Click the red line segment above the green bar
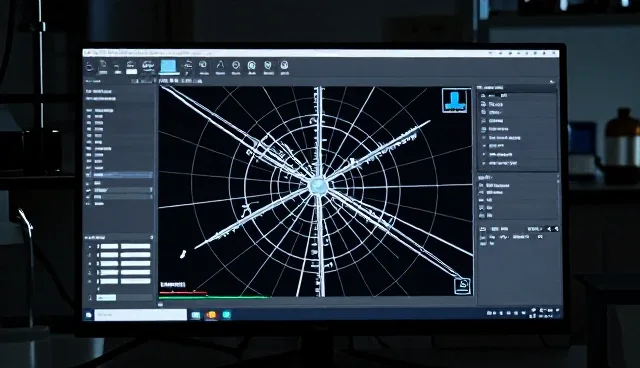640x368 pixels. [x=183, y=292]
